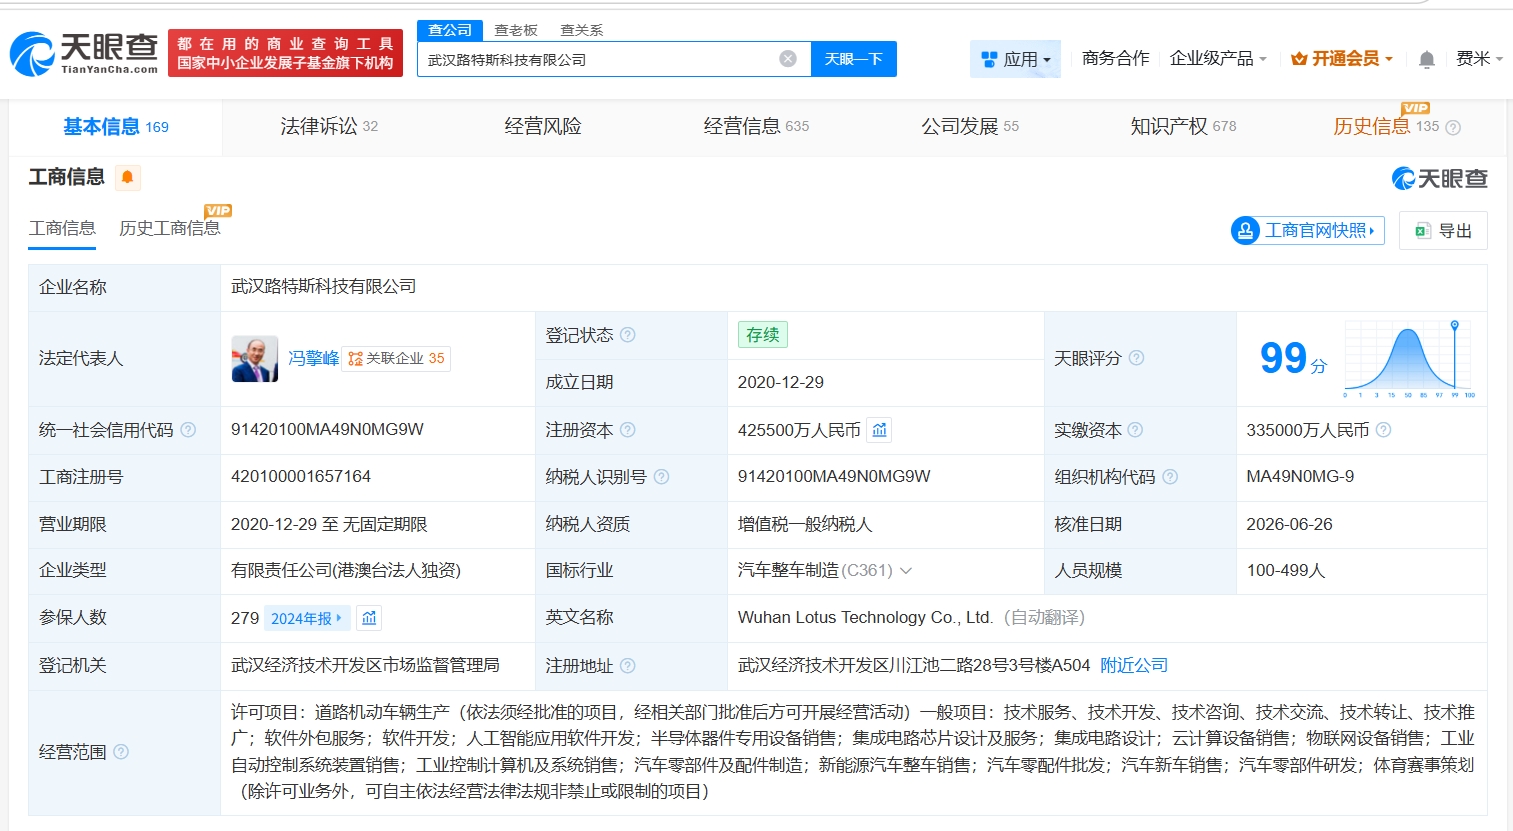This screenshot has height=831, width=1513.
Task: Click 425500万人民币 registered capital value
Action: pos(799,430)
